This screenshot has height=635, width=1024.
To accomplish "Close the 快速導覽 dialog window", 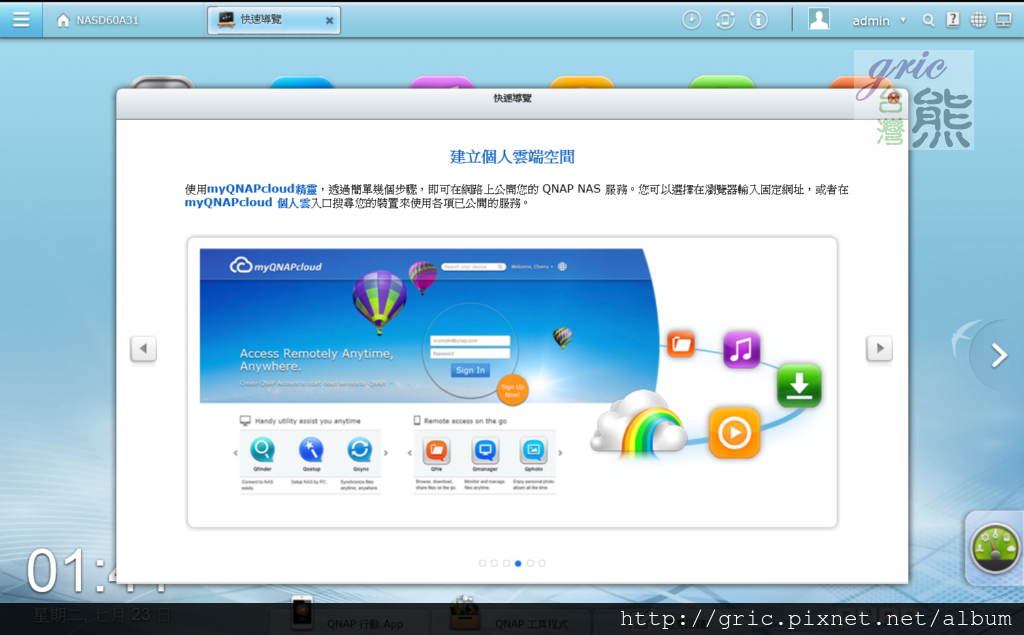I will click(x=893, y=98).
